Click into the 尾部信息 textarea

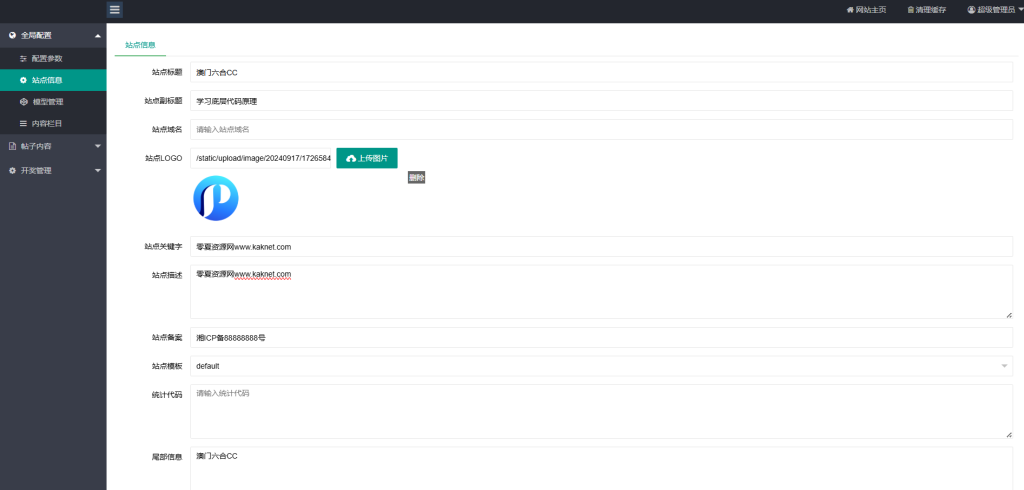pos(601,468)
